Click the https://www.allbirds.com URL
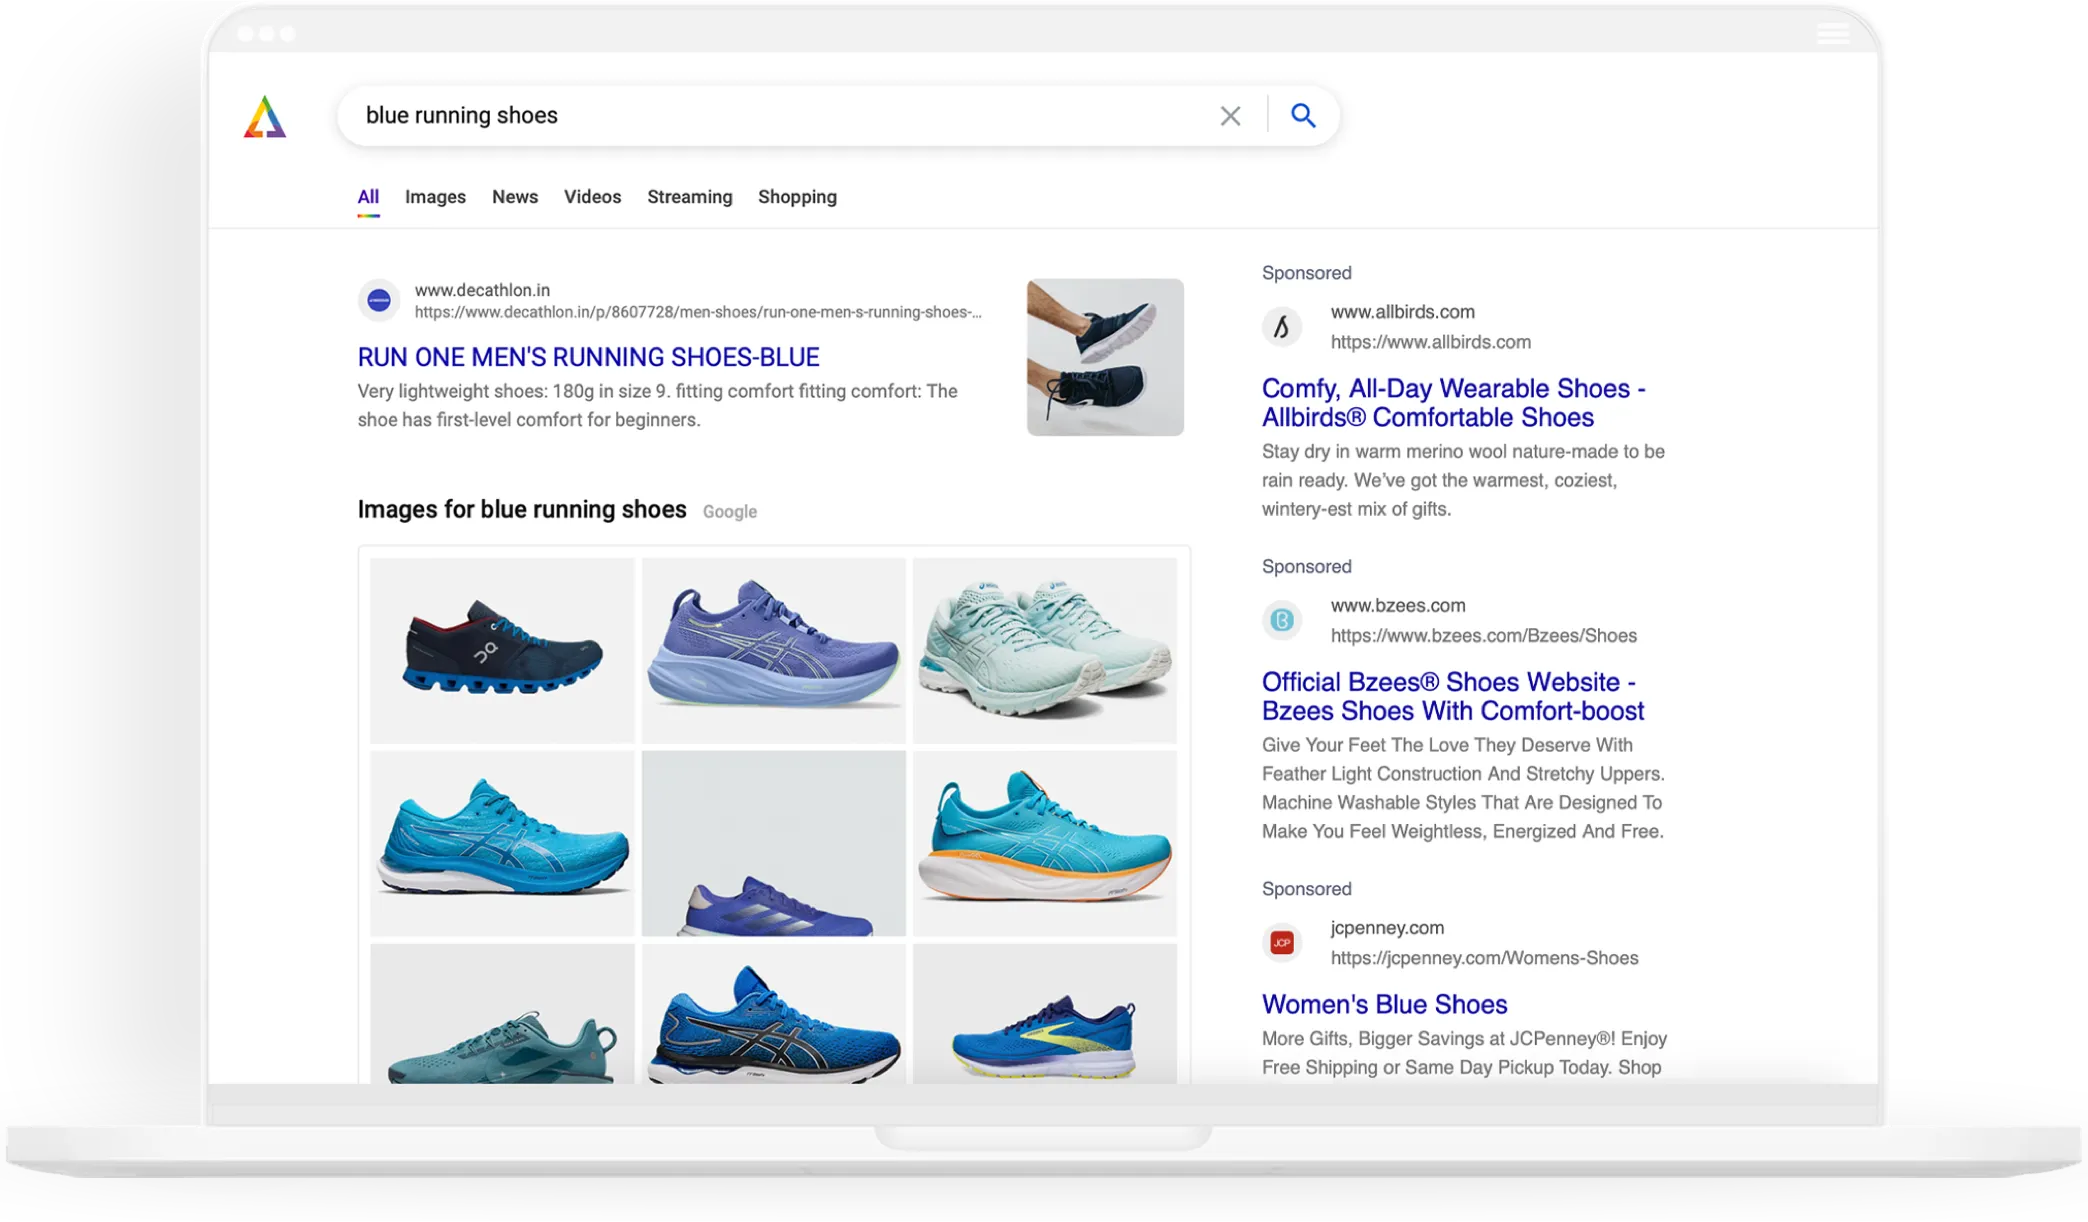2088x1222 pixels. (1430, 342)
